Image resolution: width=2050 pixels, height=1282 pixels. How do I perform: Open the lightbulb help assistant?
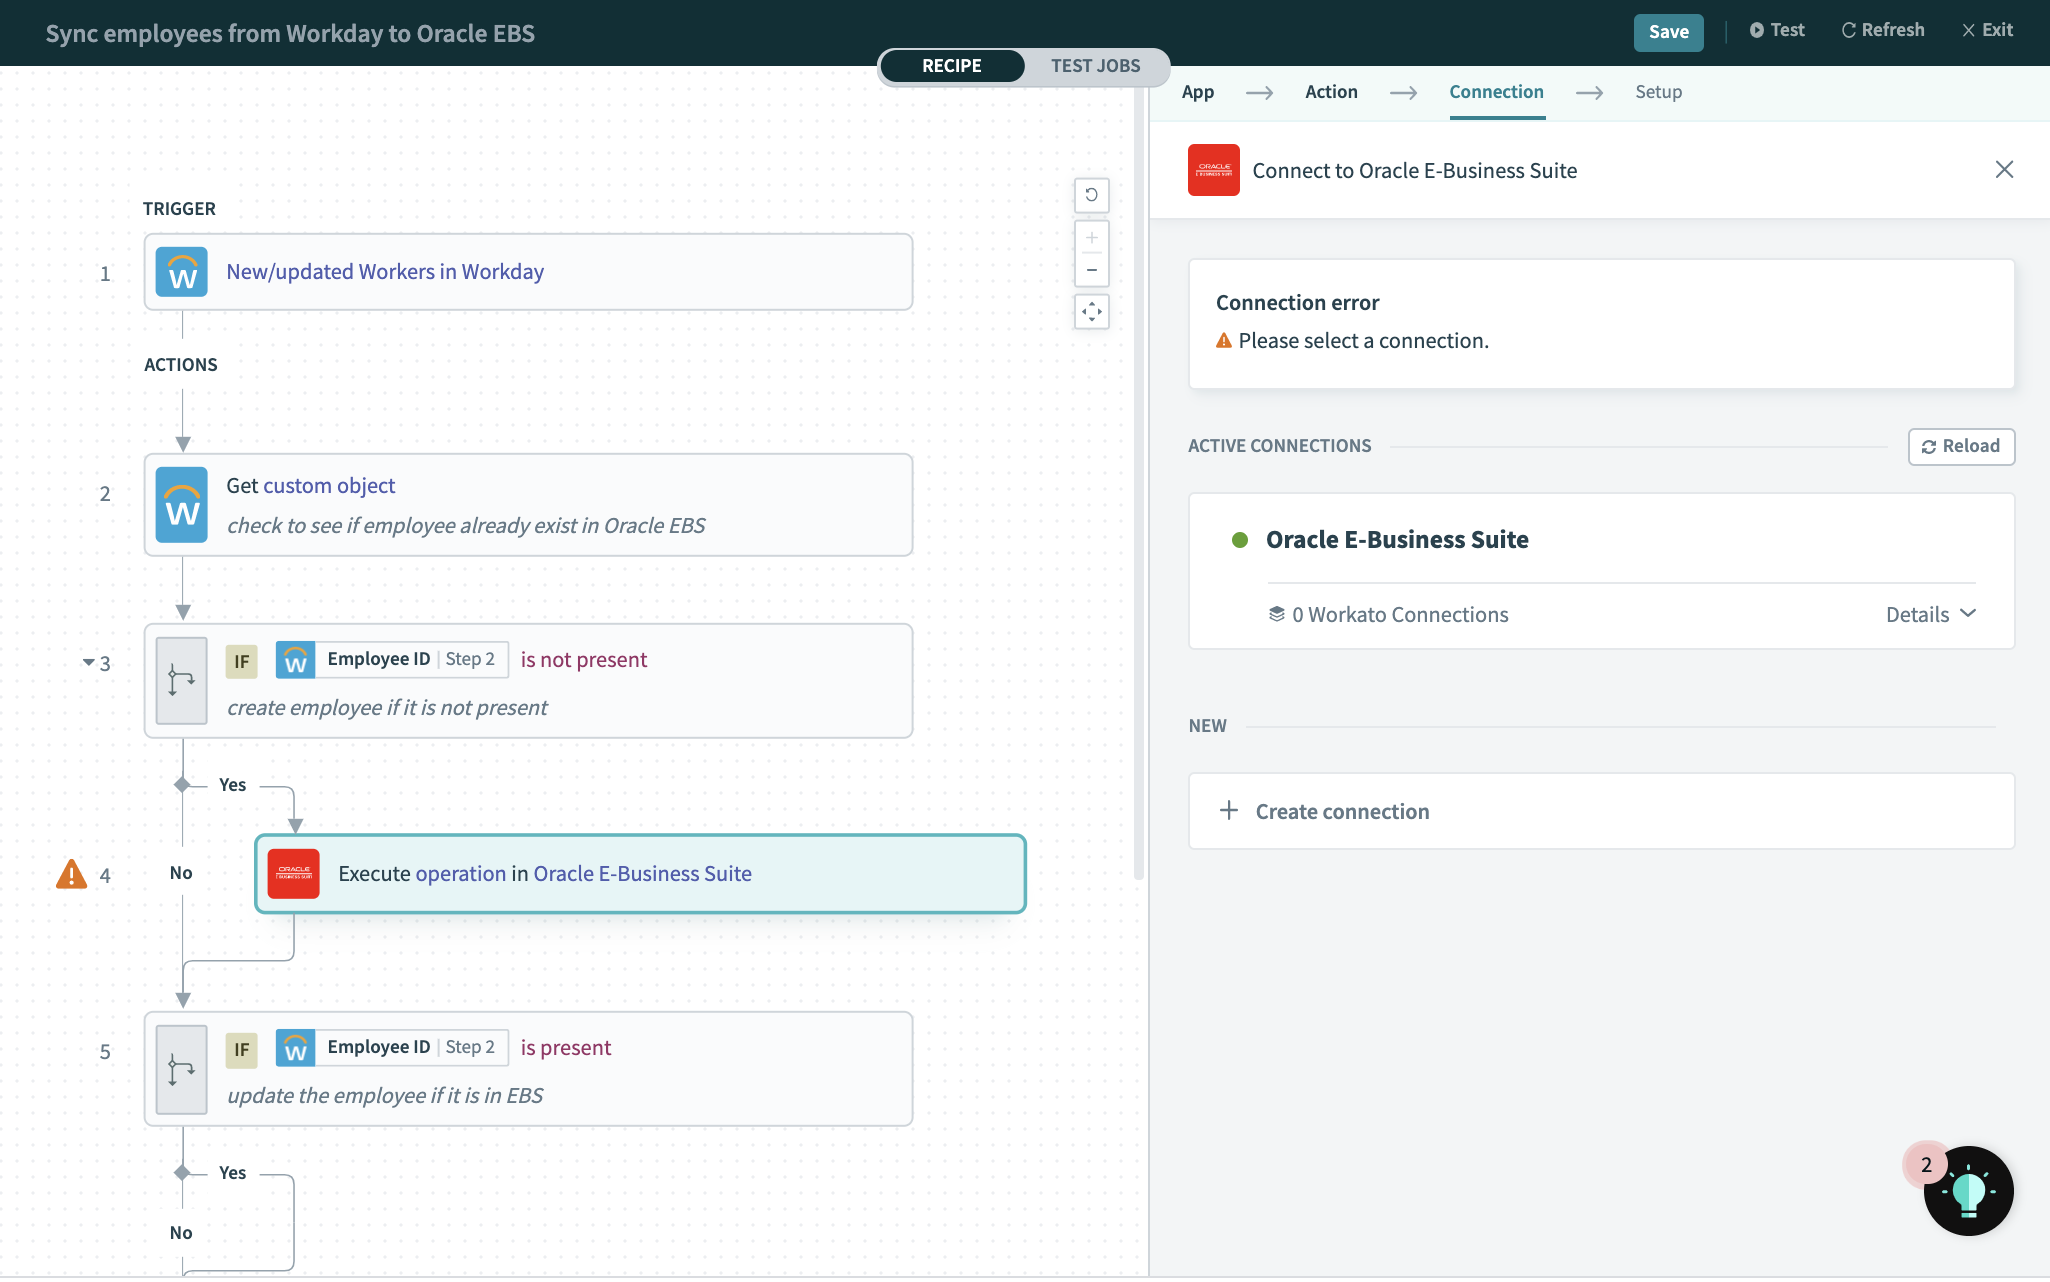[x=1967, y=1190]
